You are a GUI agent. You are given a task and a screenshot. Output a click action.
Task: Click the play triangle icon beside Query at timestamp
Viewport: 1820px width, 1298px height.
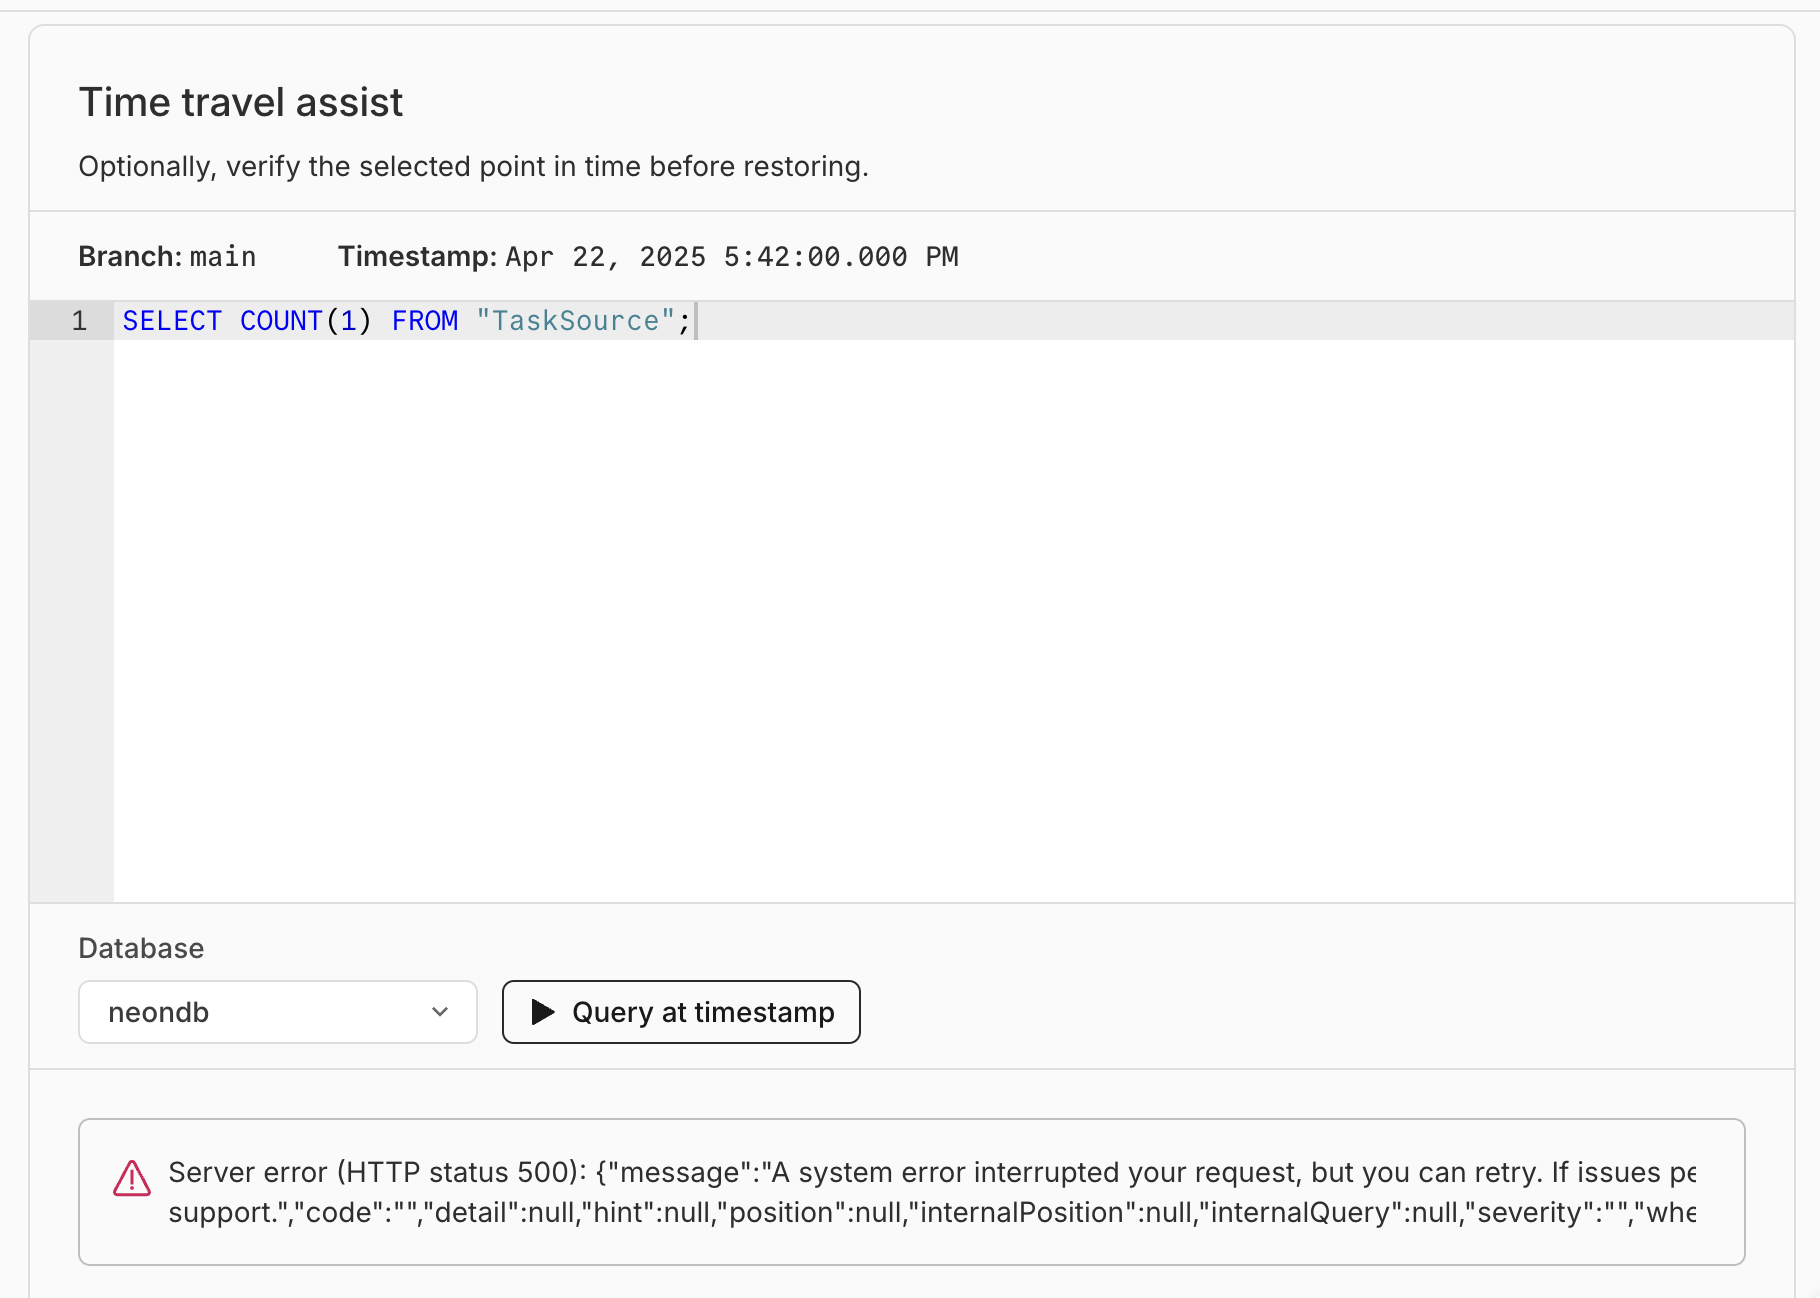[x=543, y=1012]
